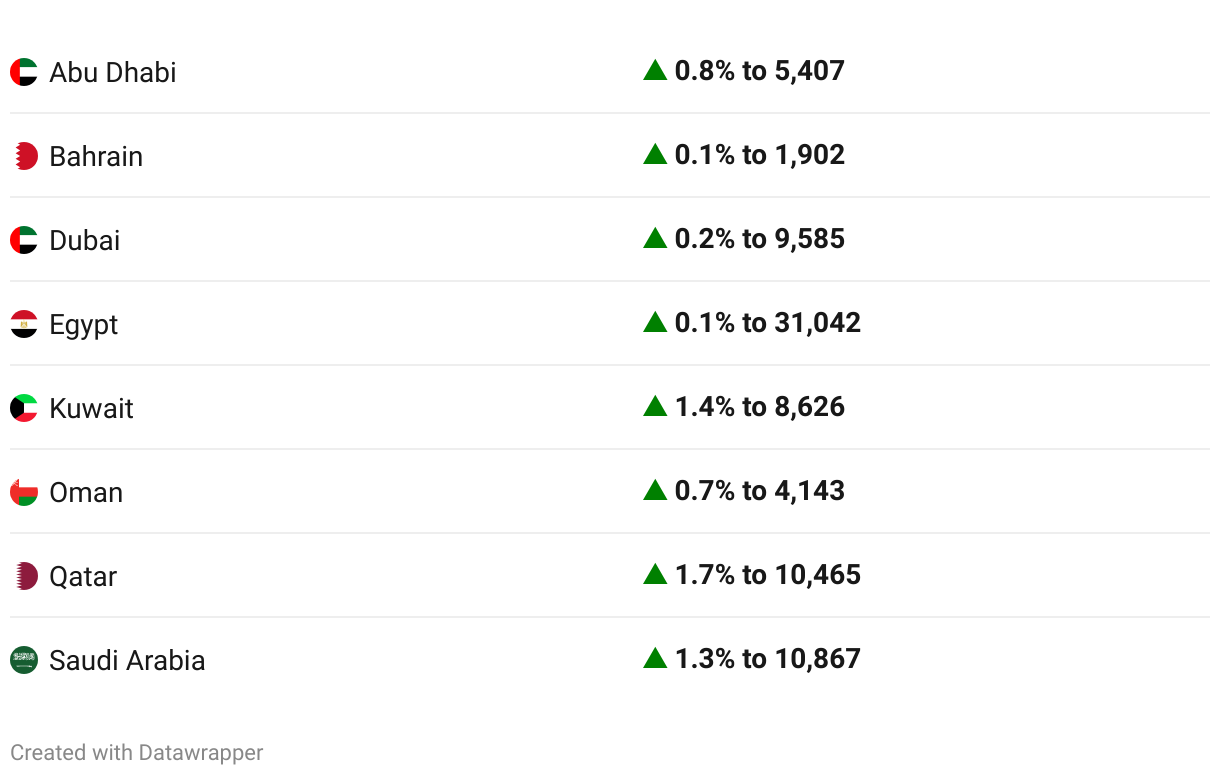The image size is (1220, 776).
Task: Click the value 1.7% to 10,465
Action: [768, 575]
